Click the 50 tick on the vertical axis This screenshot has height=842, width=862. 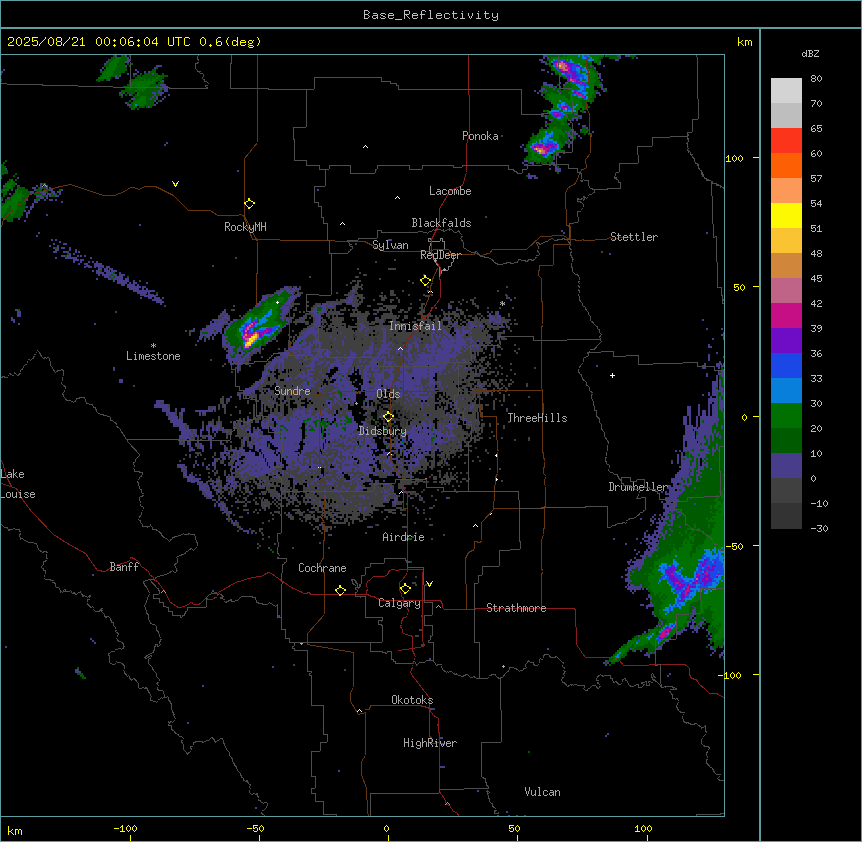(739, 287)
